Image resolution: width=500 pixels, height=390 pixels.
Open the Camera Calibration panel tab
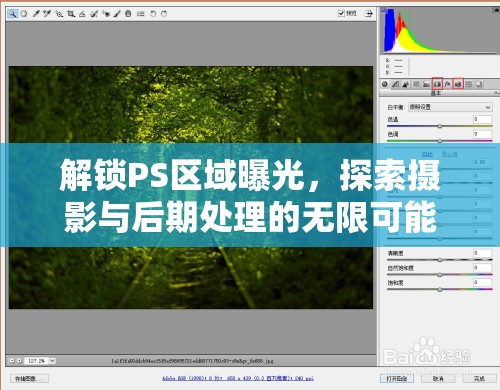pyautogui.click(x=458, y=84)
